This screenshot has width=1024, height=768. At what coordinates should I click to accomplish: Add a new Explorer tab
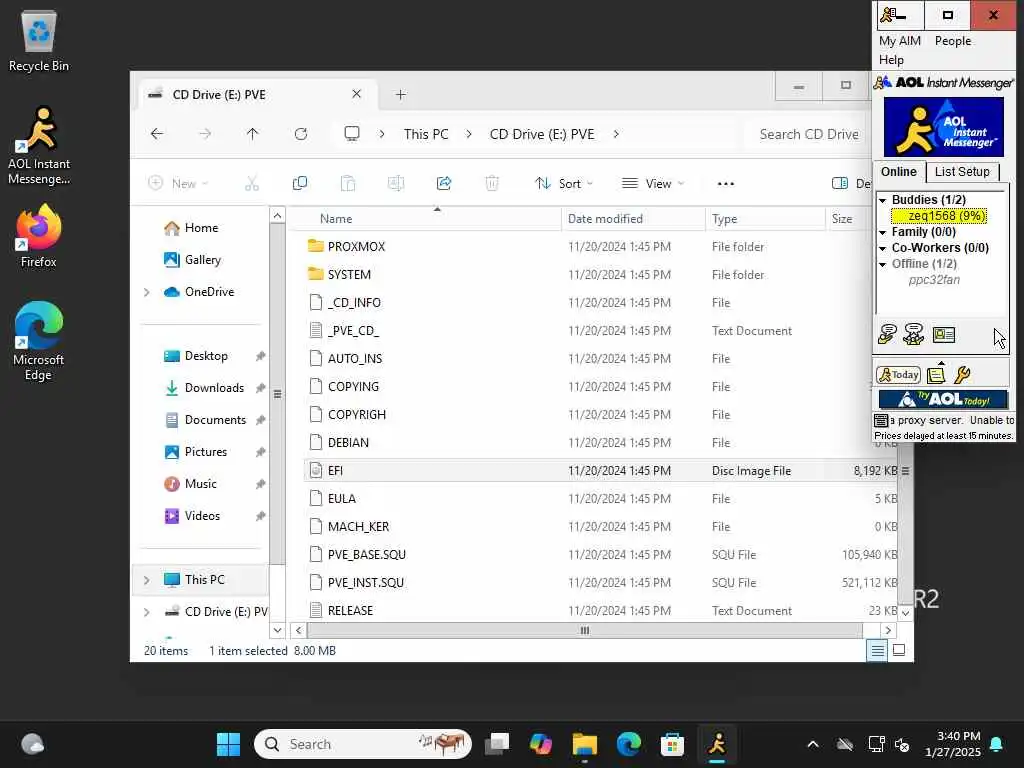400,94
